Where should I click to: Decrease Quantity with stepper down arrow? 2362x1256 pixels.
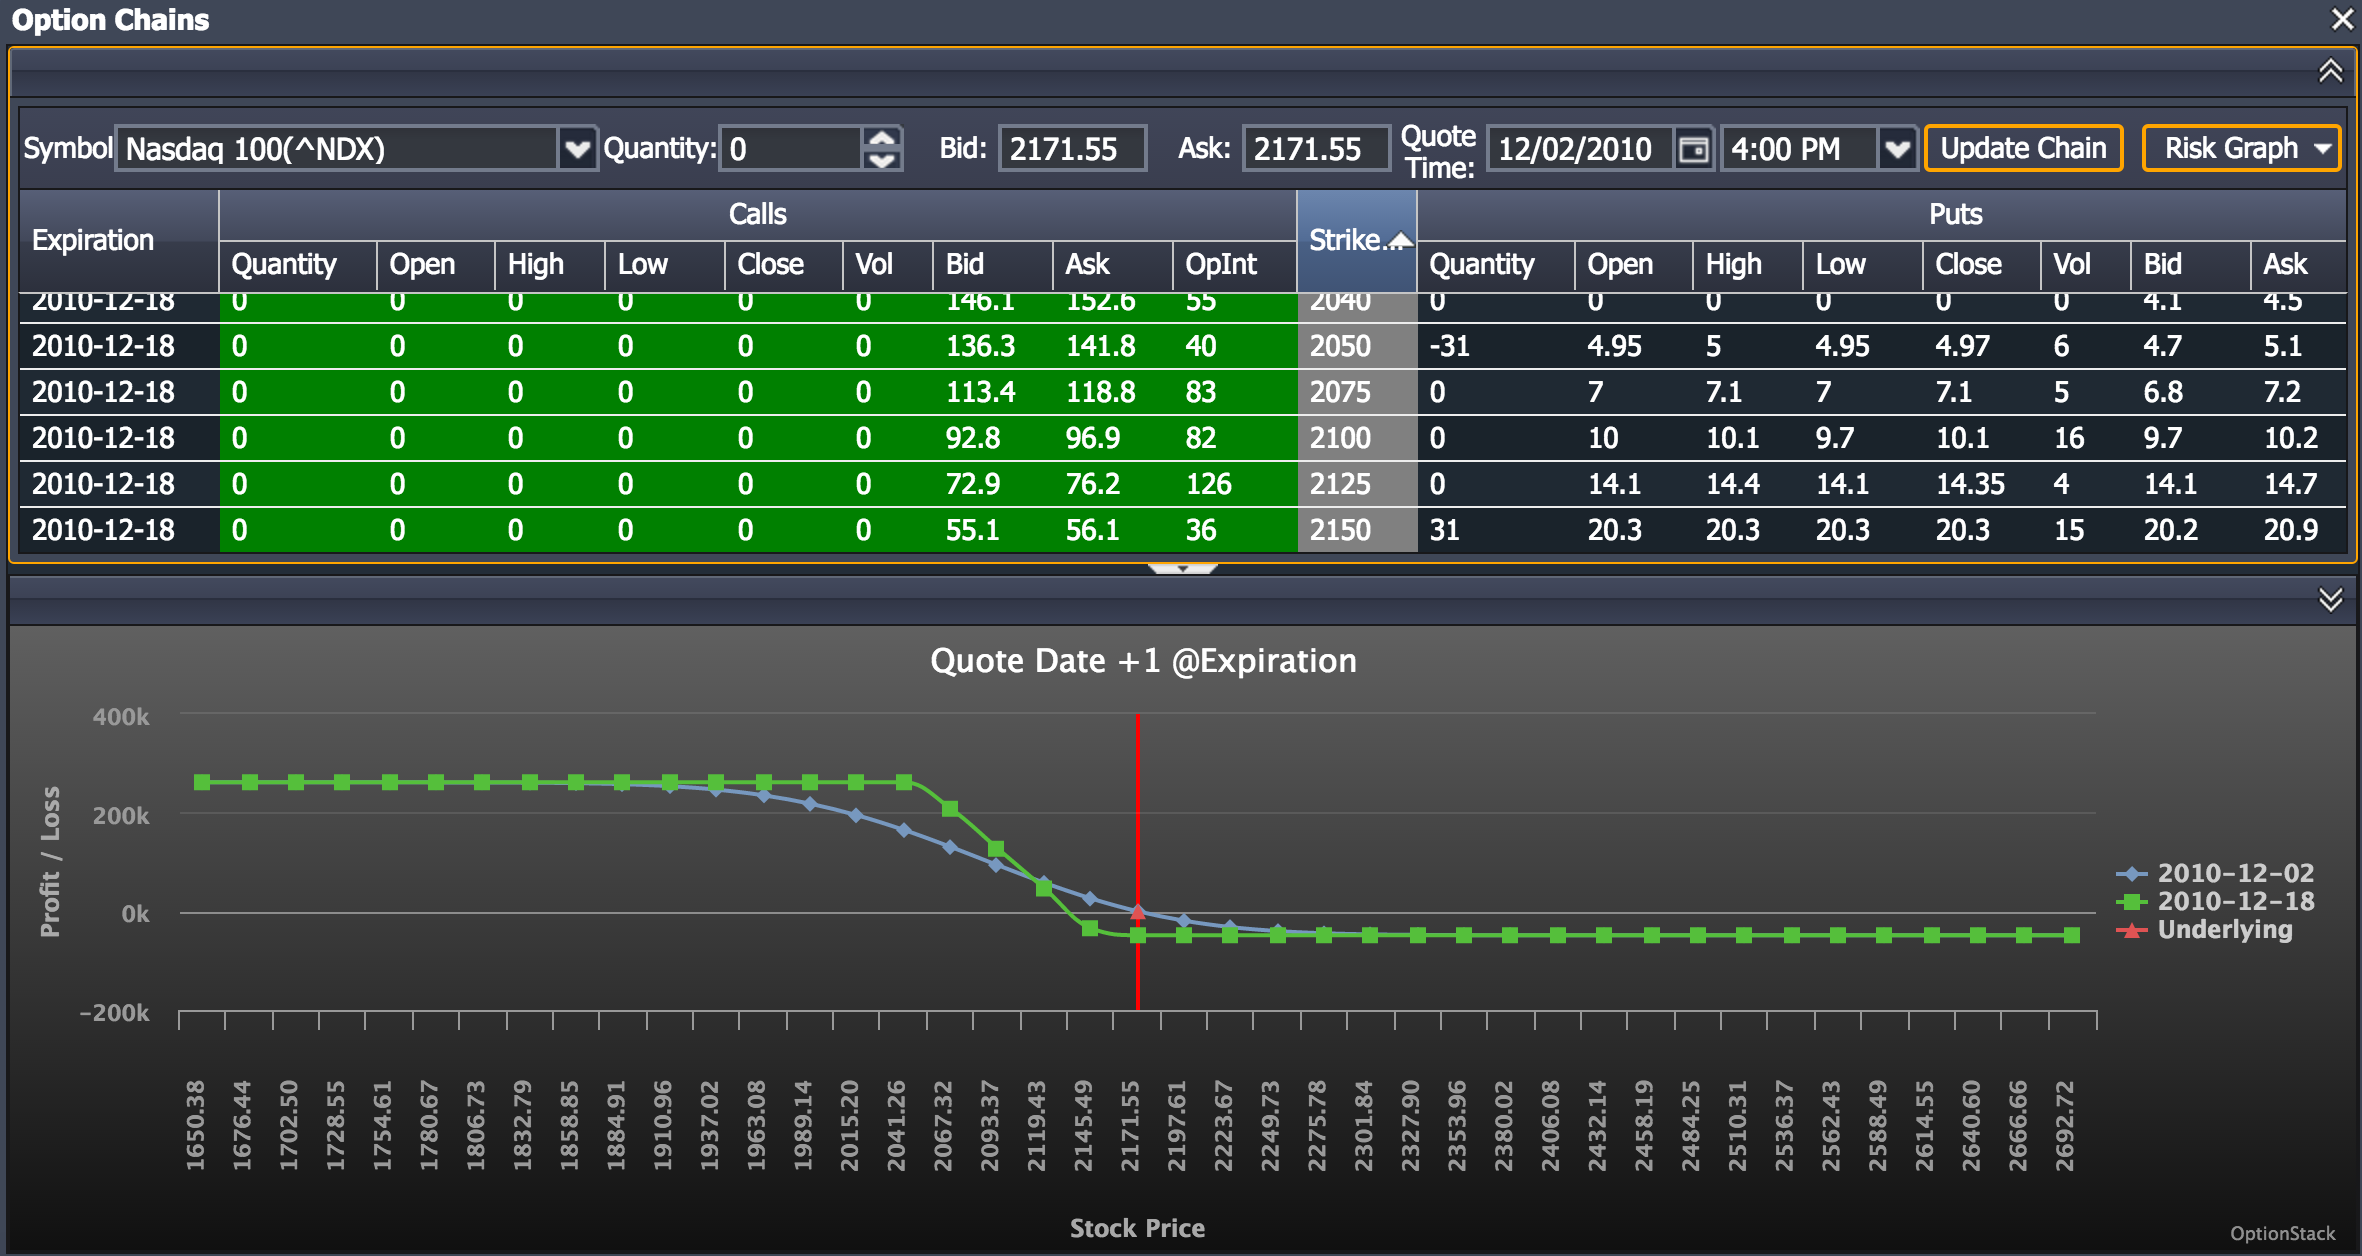click(882, 160)
